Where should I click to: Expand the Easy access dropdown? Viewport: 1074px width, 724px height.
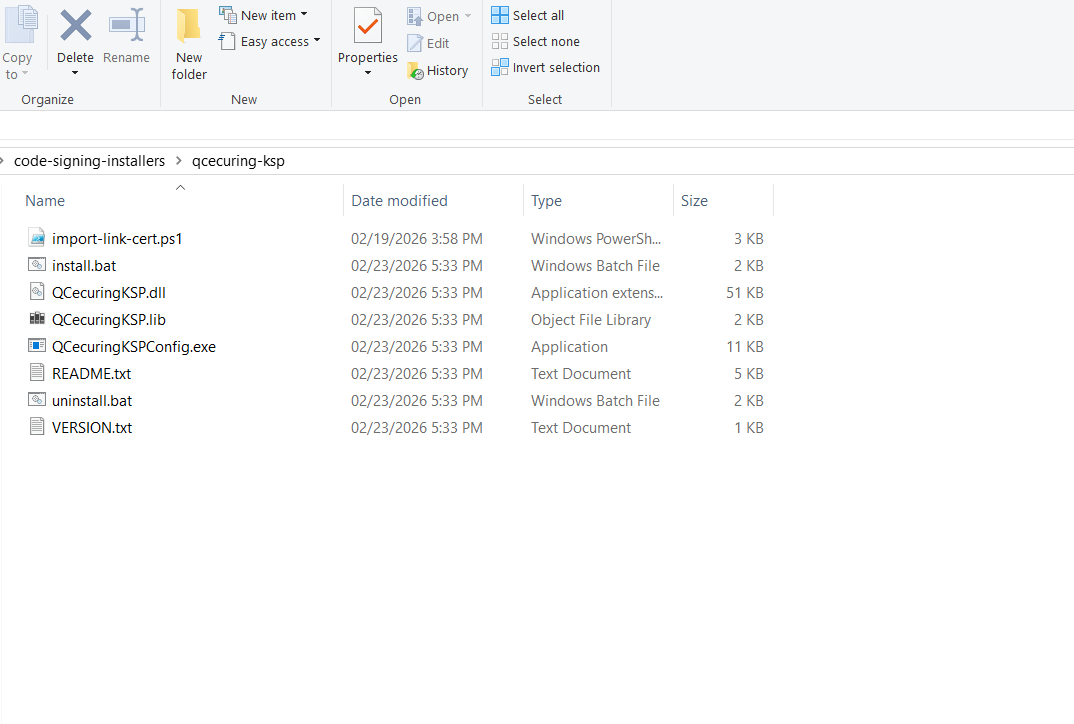click(317, 41)
